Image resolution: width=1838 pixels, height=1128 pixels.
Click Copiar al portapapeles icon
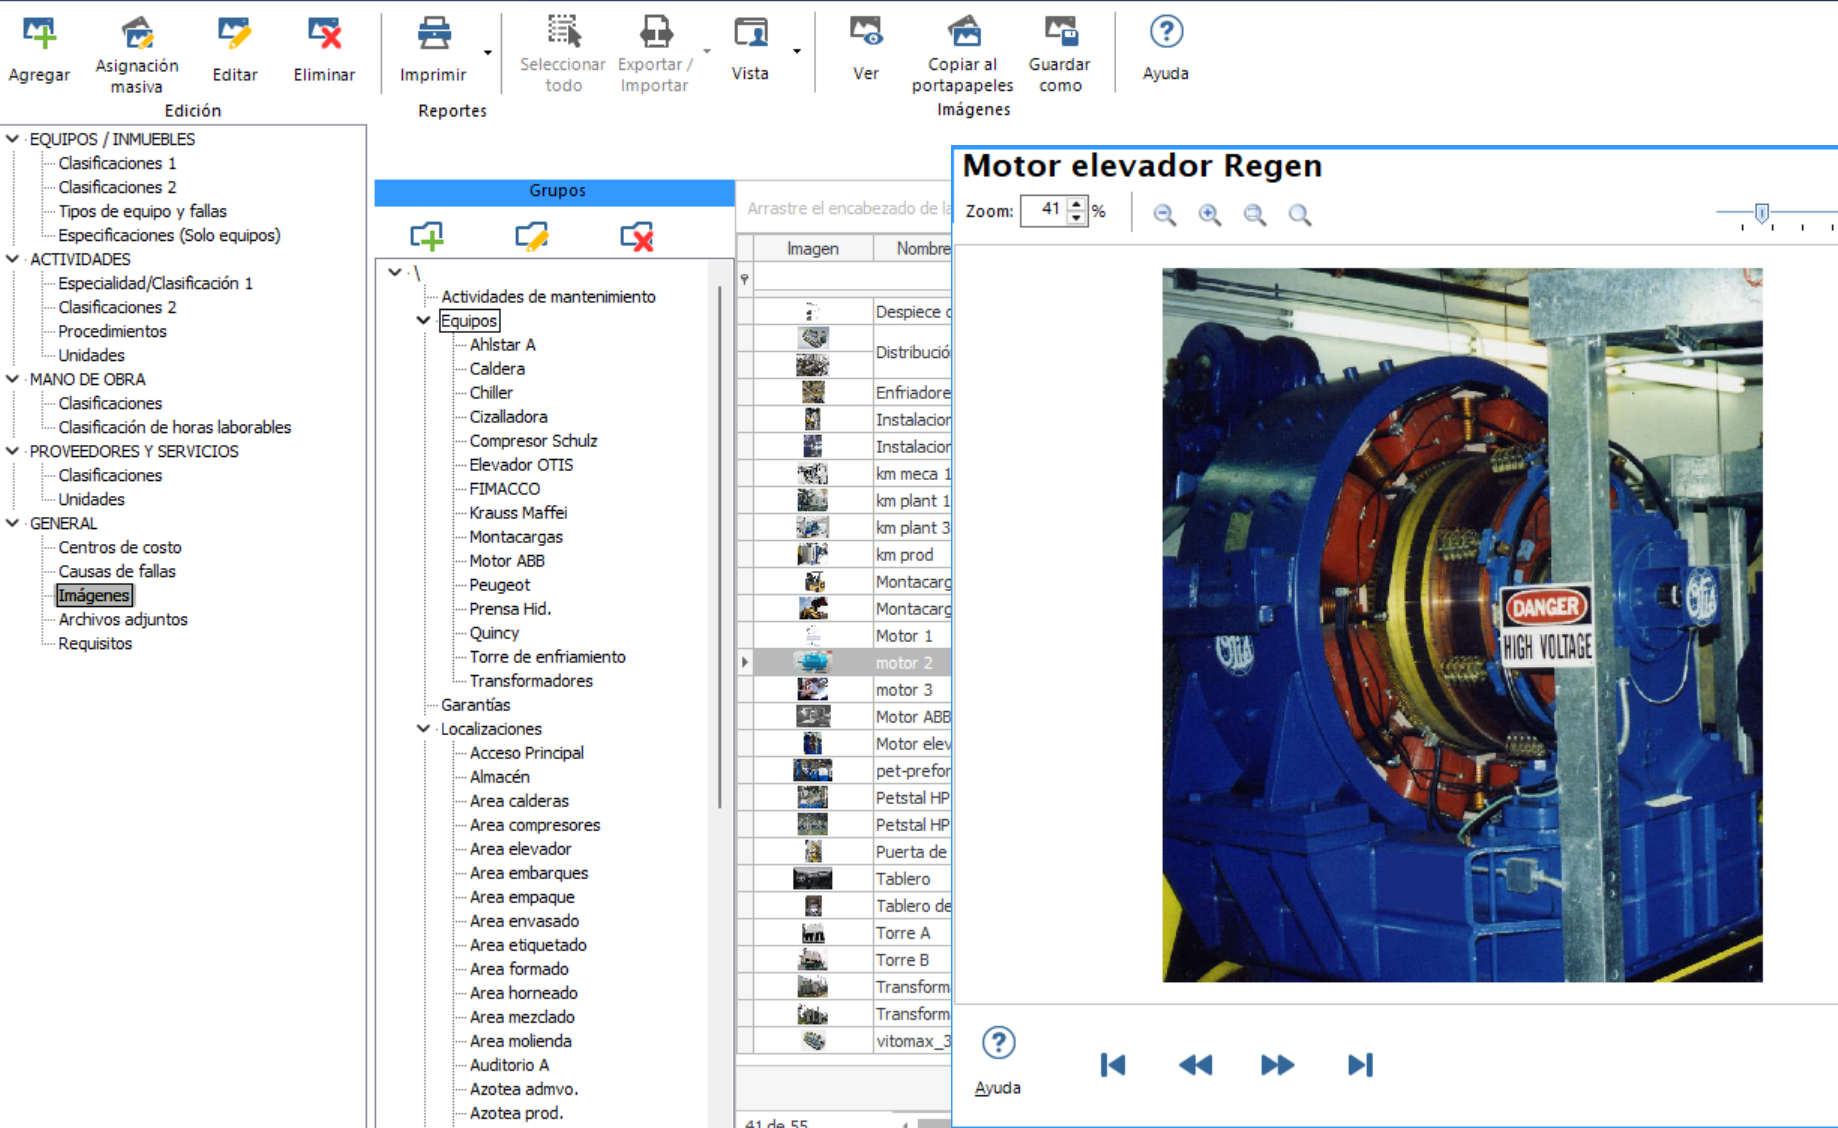(963, 31)
